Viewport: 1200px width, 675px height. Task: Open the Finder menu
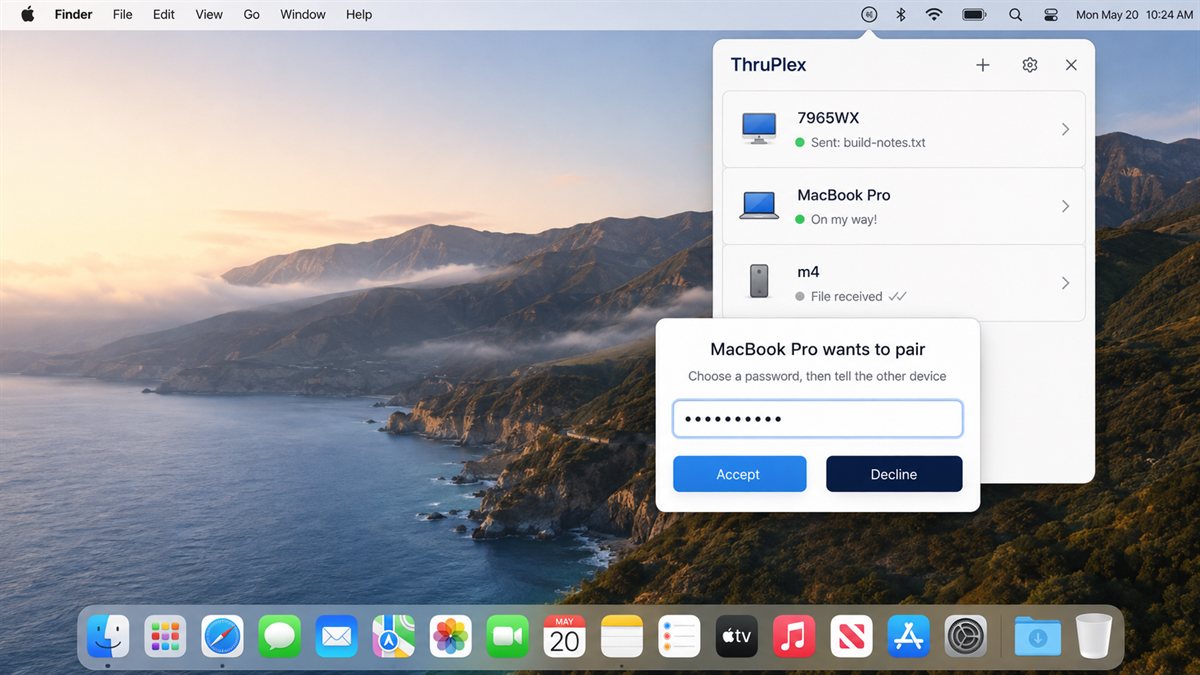(74, 15)
